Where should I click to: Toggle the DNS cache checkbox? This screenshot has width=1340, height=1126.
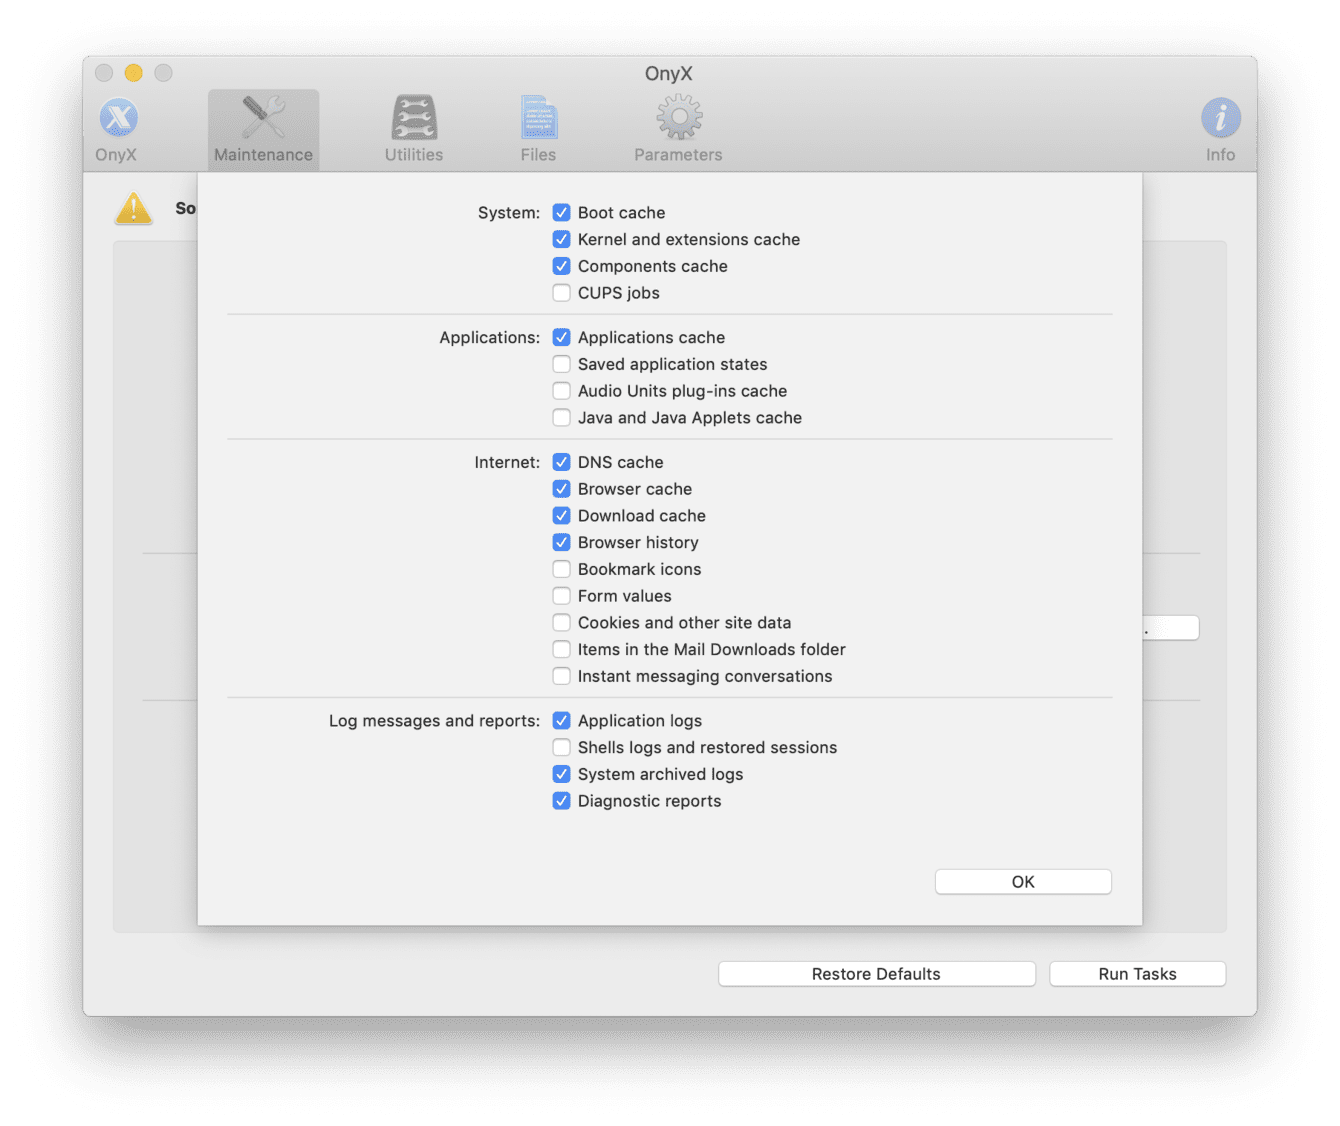pyautogui.click(x=562, y=463)
